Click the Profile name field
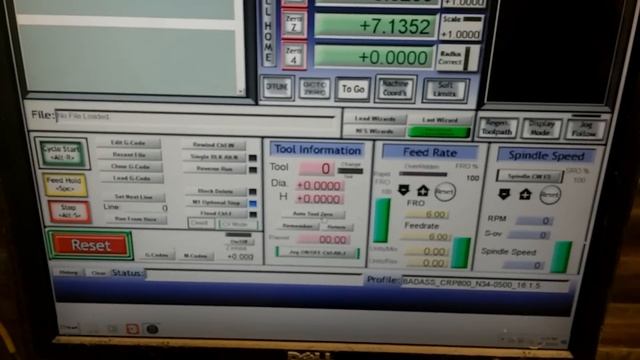640x360 pixels. click(485, 284)
